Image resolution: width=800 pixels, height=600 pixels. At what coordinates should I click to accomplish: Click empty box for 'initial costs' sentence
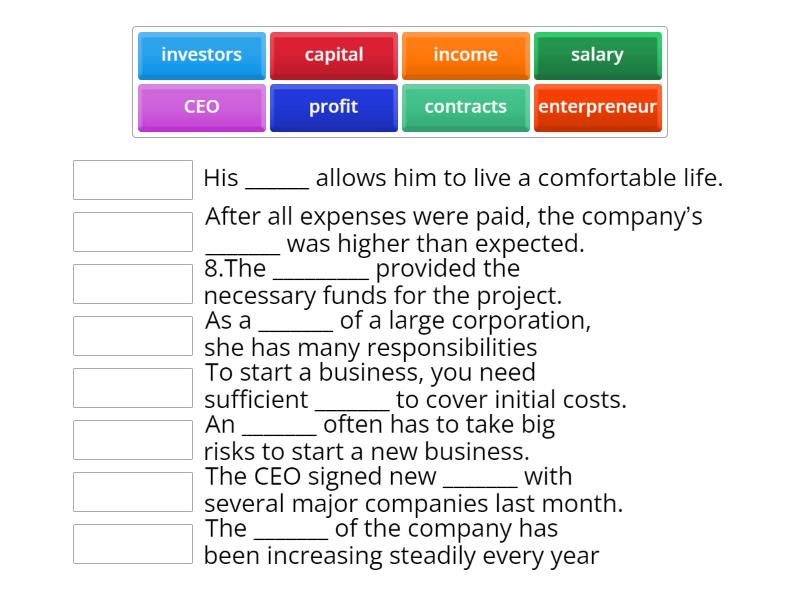133,388
